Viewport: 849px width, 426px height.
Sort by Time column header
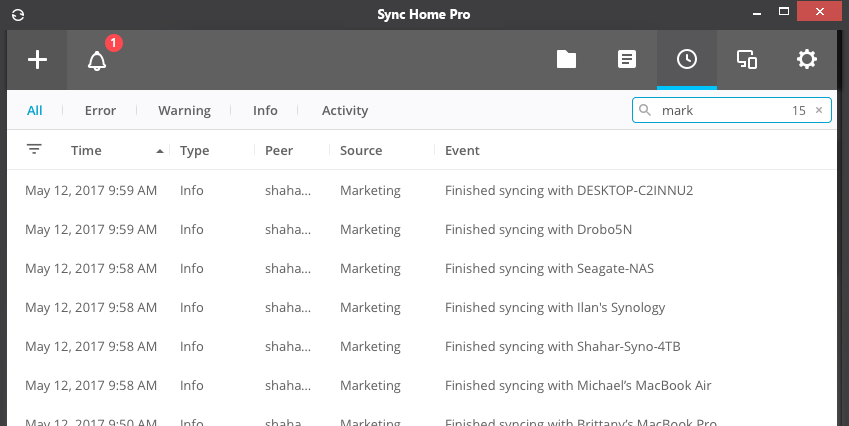87,151
